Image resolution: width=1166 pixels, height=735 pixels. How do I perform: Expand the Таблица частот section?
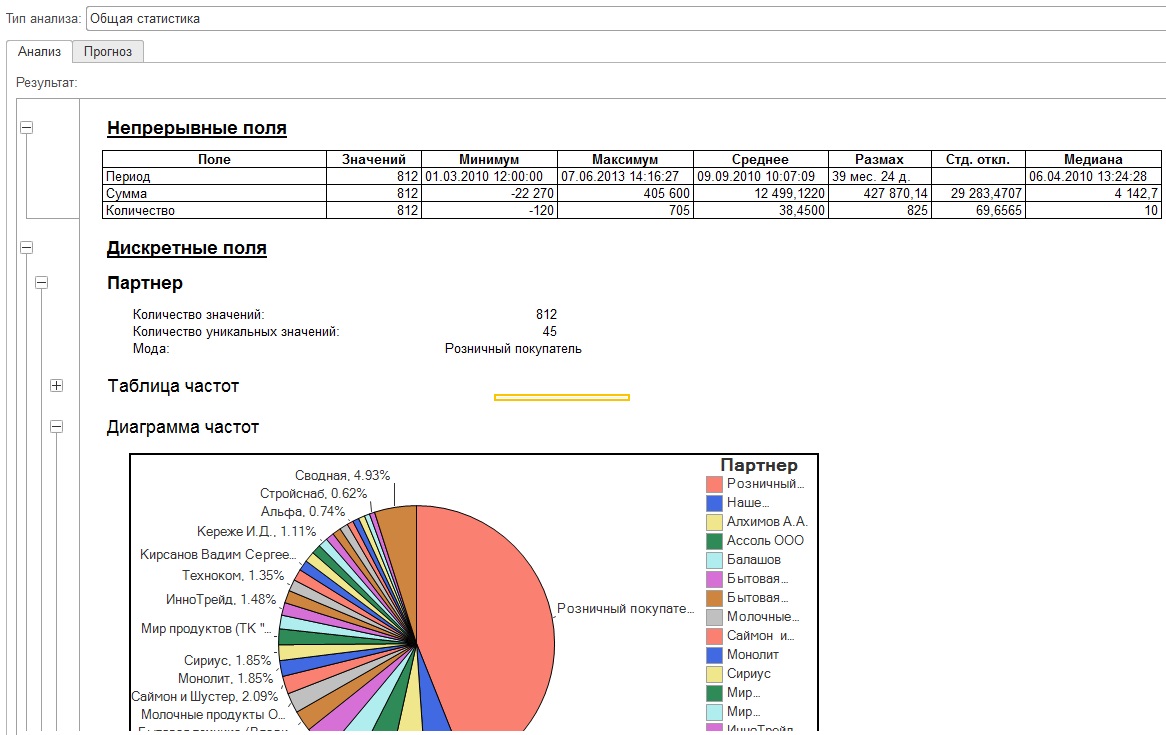click(x=57, y=385)
